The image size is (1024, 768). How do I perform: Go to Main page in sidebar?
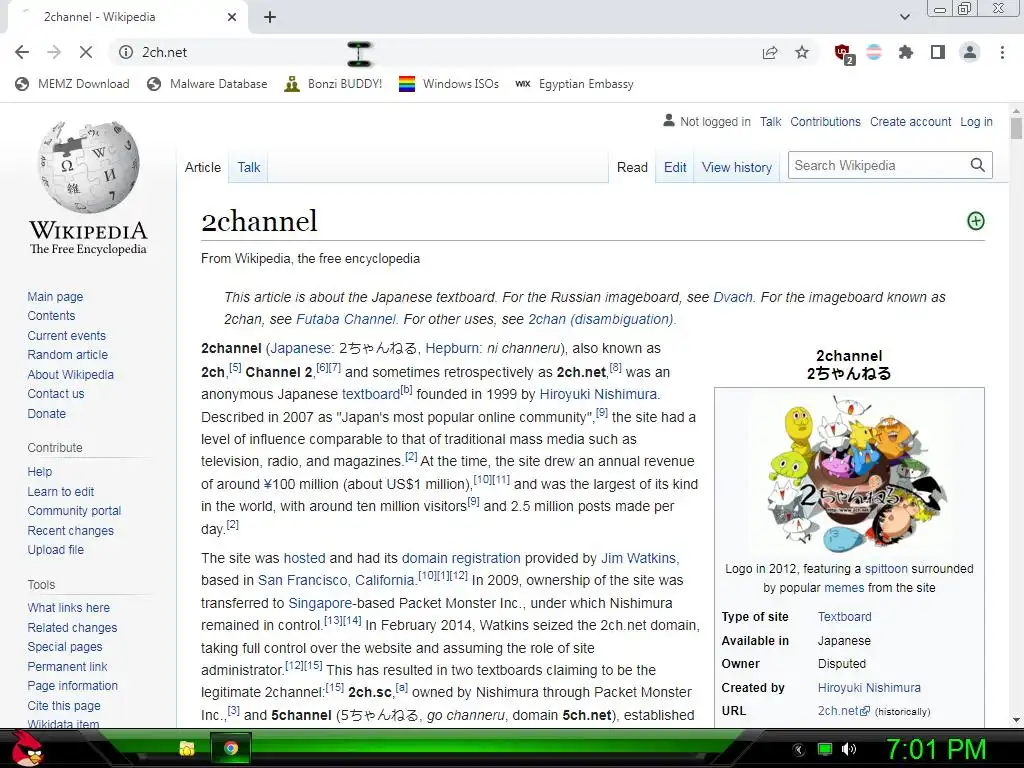pyautogui.click(x=56, y=296)
